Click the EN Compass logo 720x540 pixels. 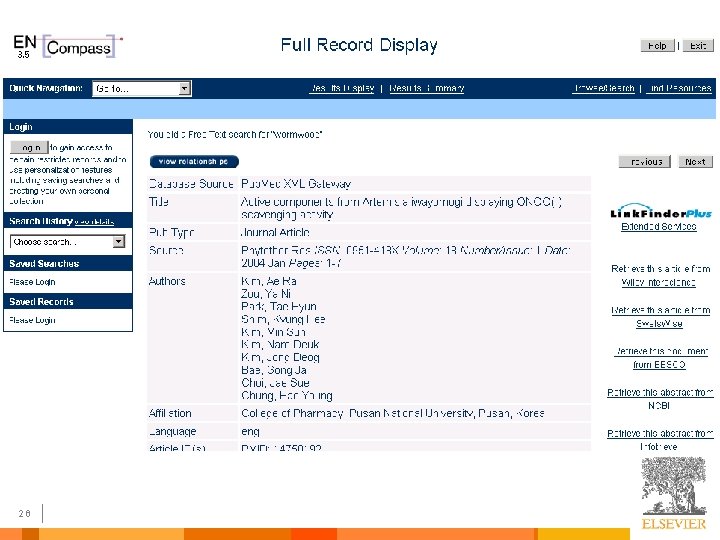(68, 46)
